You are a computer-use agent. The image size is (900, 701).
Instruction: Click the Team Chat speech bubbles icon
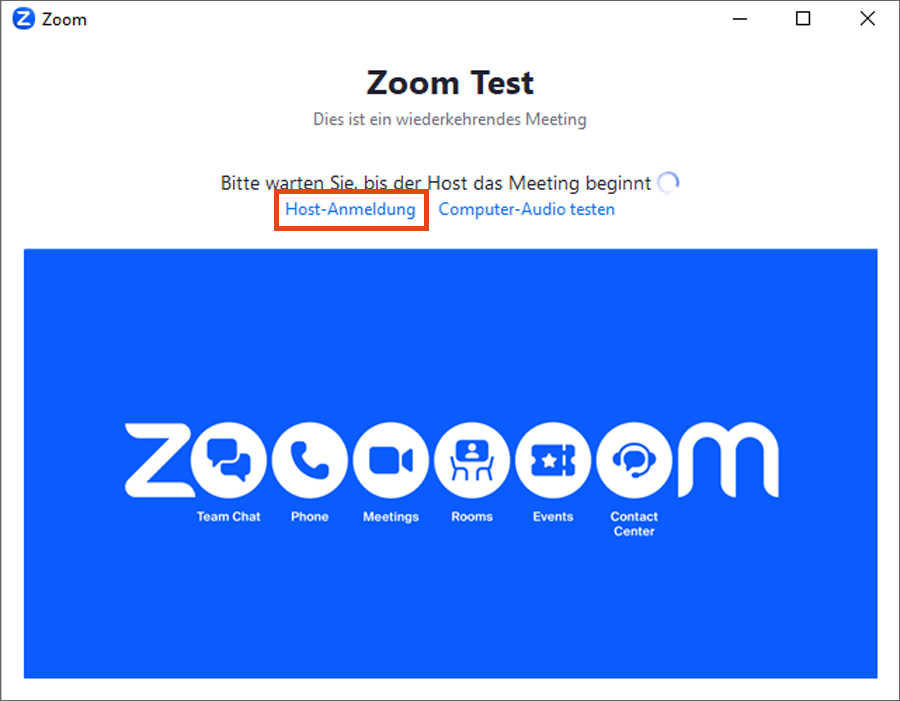click(x=229, y=460)
